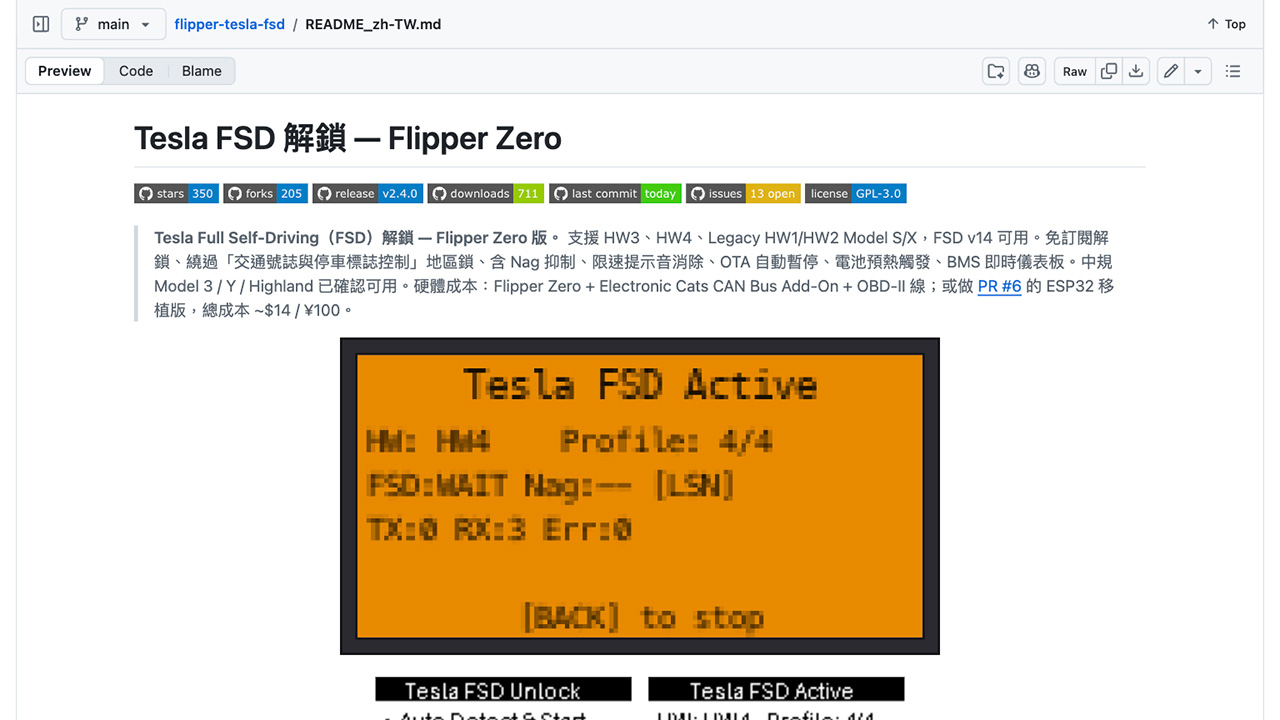Click the orange Tesla FSD Active screenshot
Viewport: 1280px width, 720px height.
pos(640,496)
